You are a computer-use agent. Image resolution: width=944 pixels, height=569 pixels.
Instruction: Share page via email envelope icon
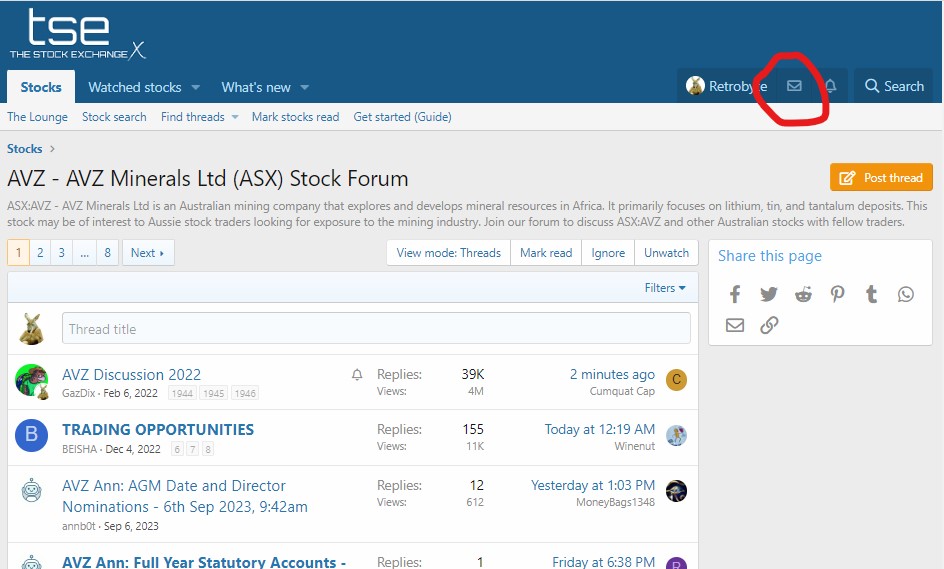coord(734,325)
